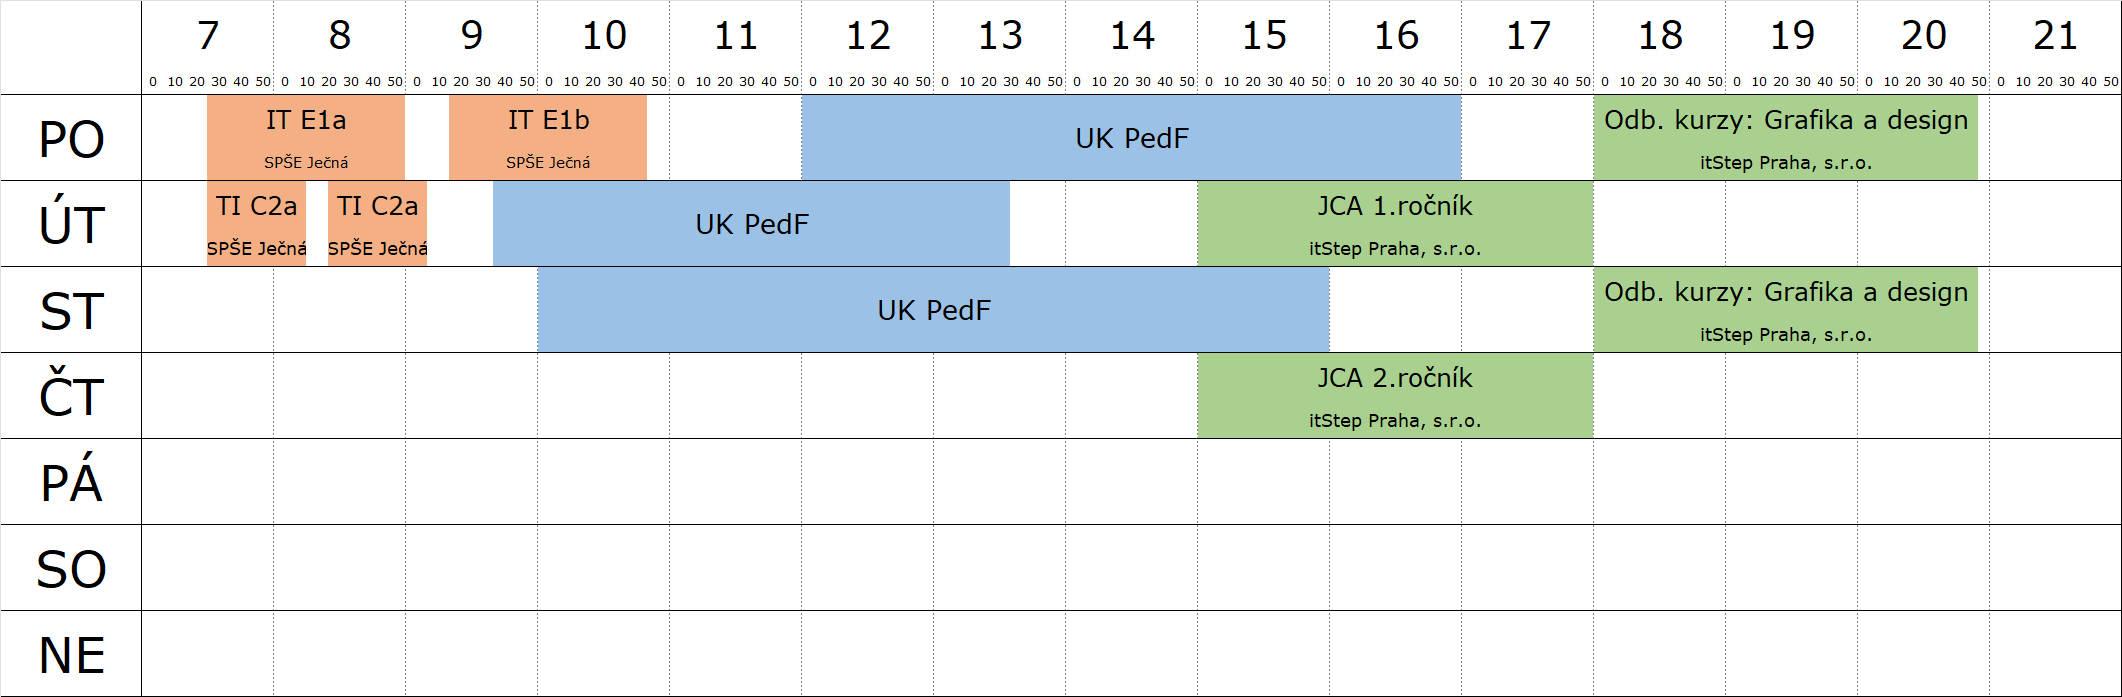The width and height of the screenshot is (2122, 697).
Task: Click the later TI C2a block on Tuesday
Action: point(377,224)
